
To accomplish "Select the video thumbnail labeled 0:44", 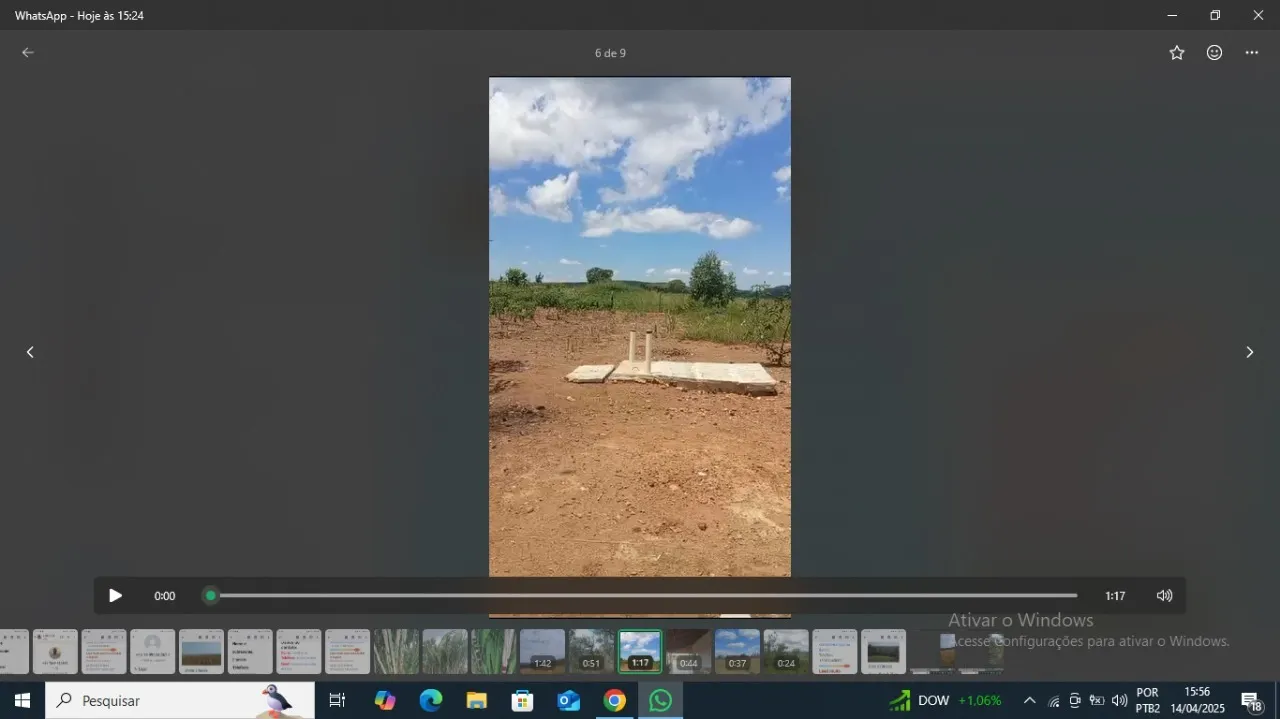I will [688, 651].
